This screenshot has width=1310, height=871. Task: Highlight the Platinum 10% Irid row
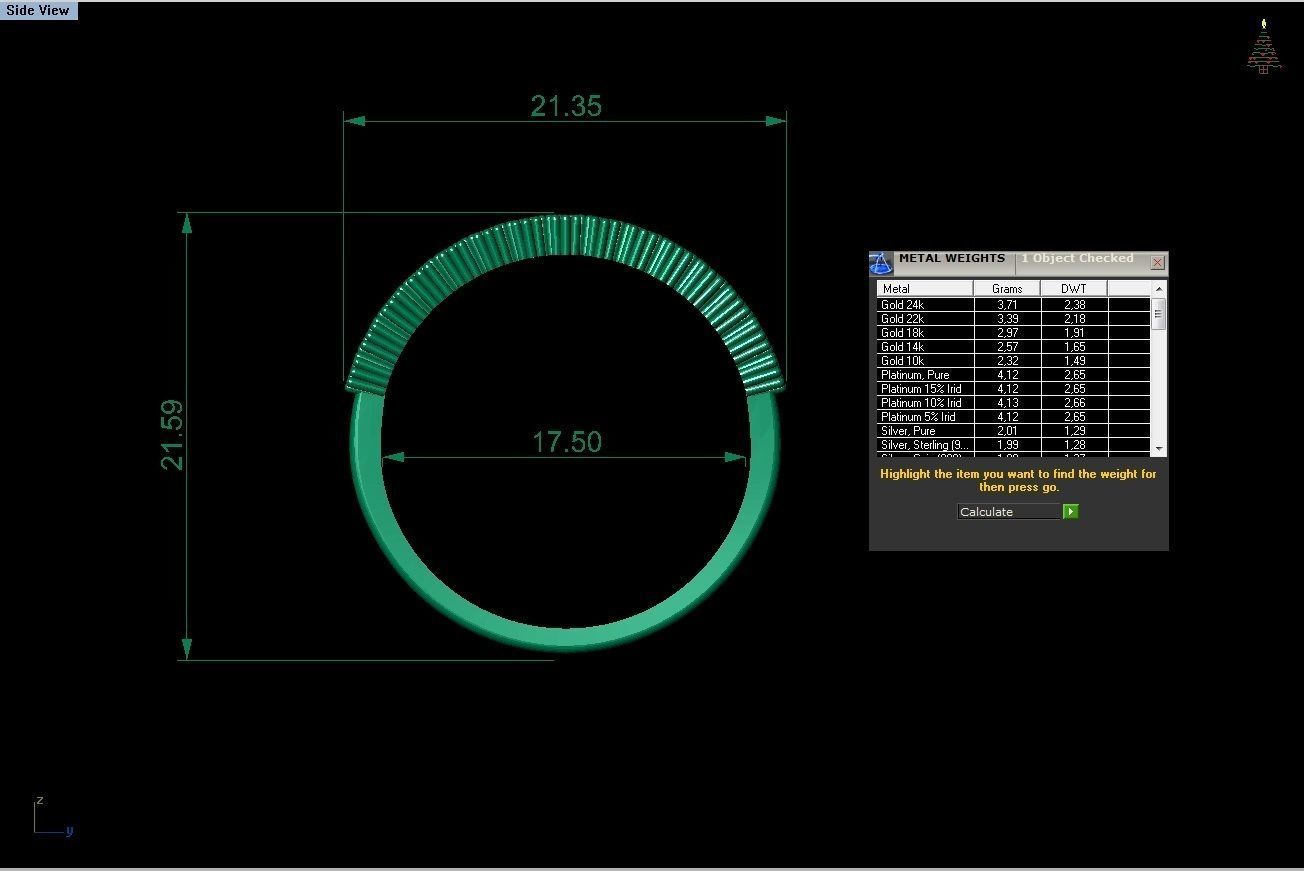coord(1014,403)
